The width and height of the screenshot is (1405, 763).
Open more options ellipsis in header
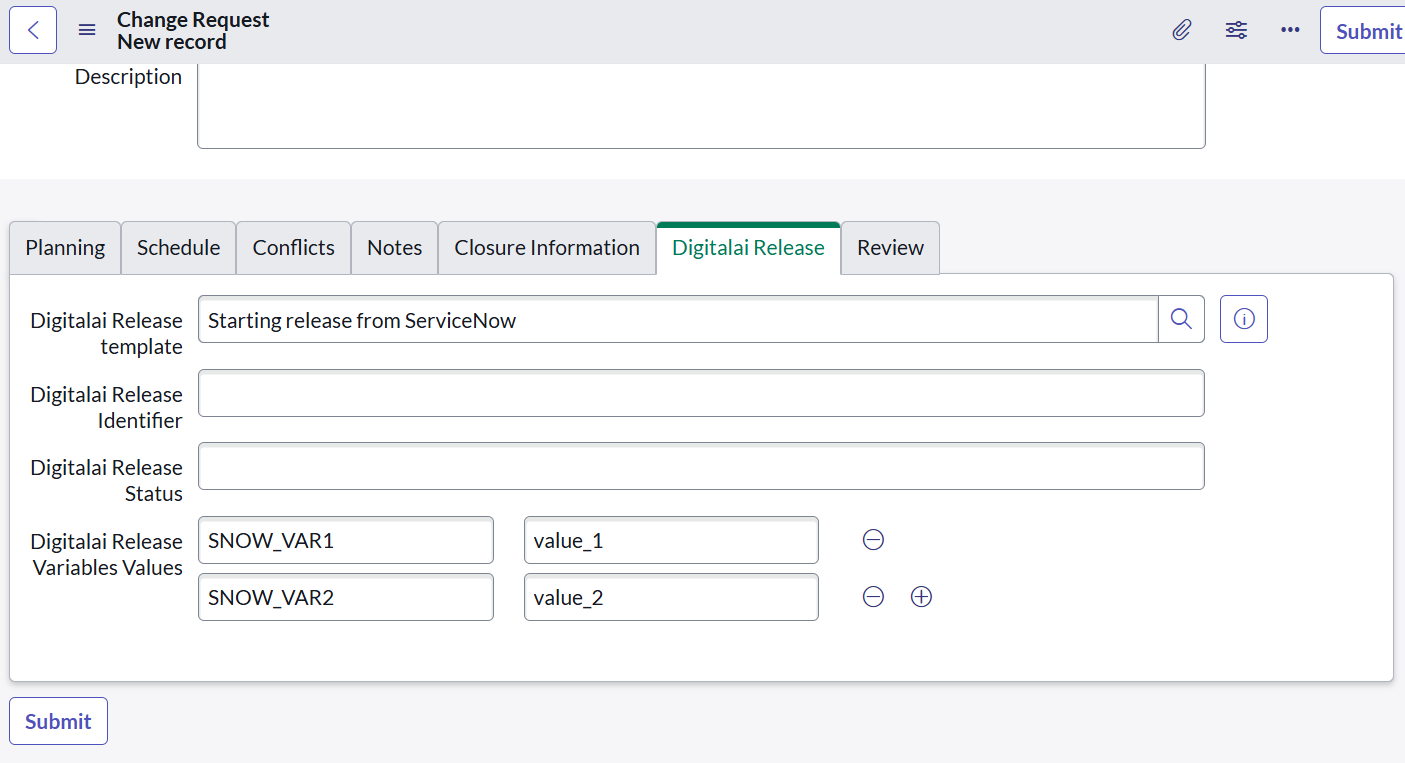click(1290, 30)
